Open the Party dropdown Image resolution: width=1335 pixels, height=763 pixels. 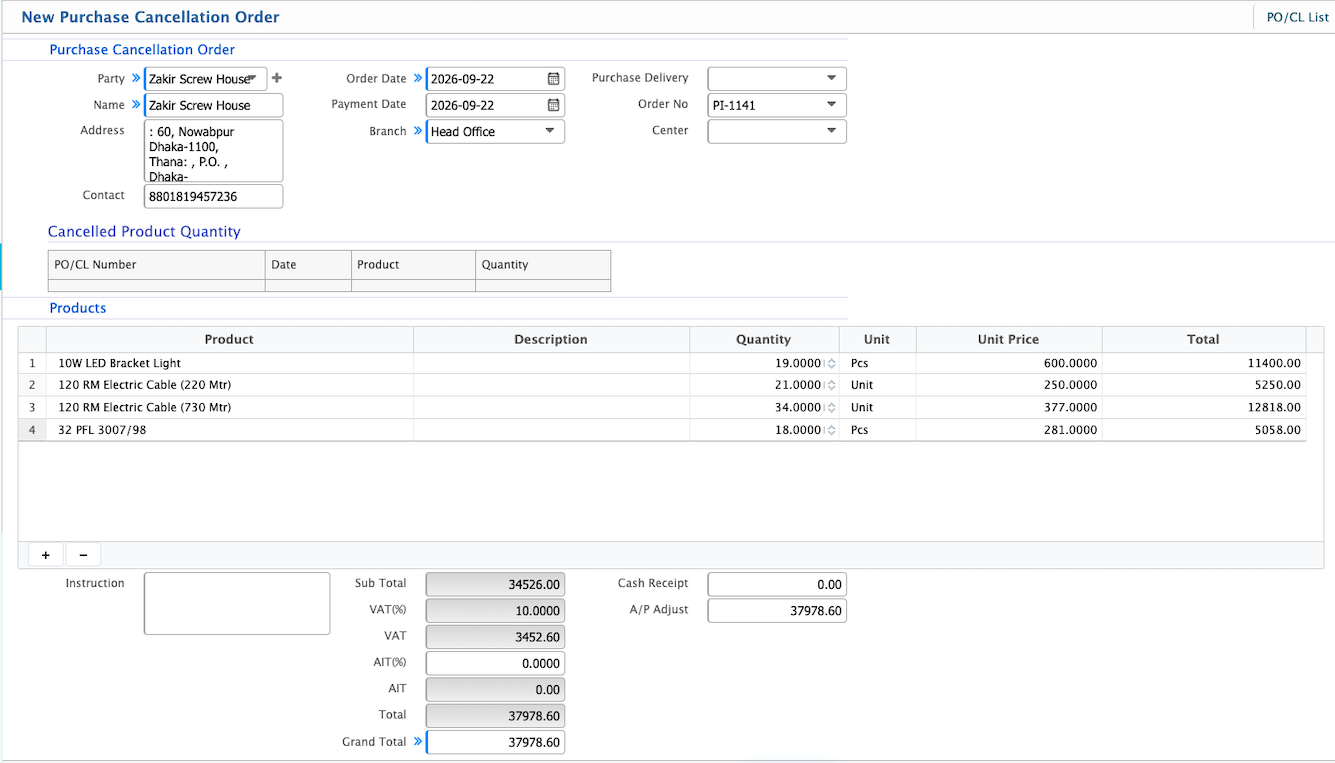[x=254, y=78]
